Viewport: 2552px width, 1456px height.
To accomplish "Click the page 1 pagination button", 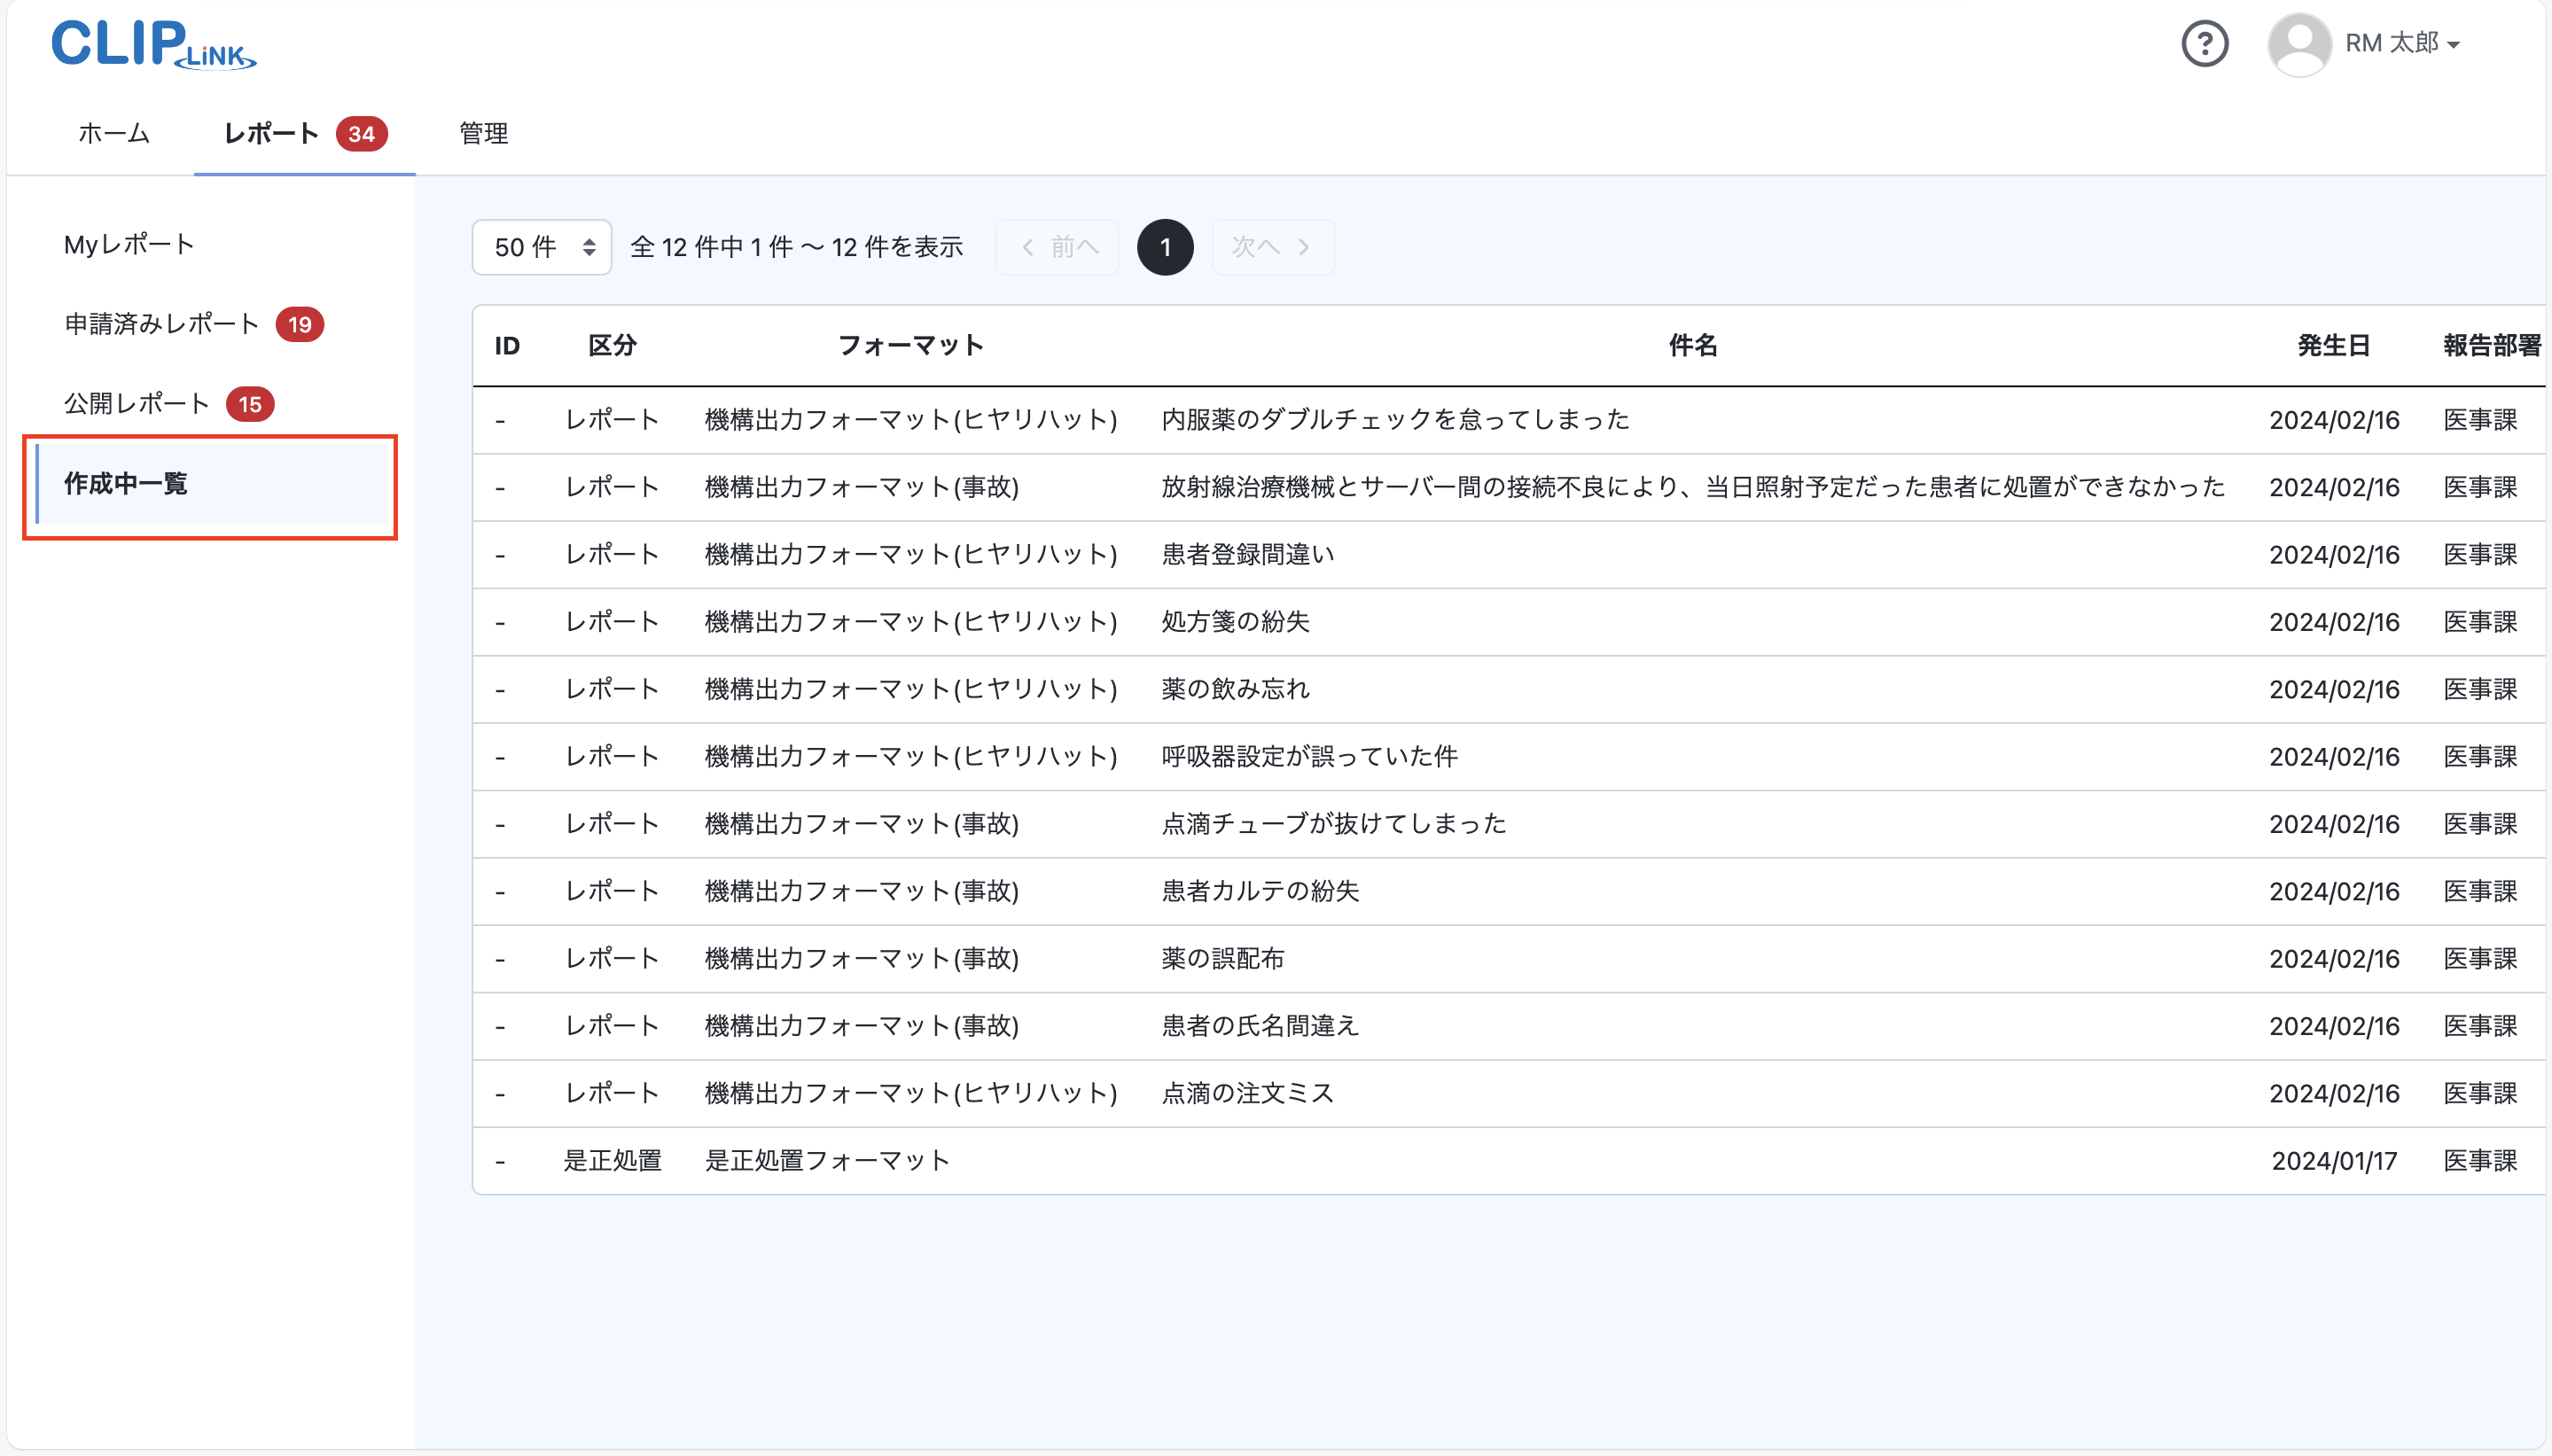I will 1163,247.
